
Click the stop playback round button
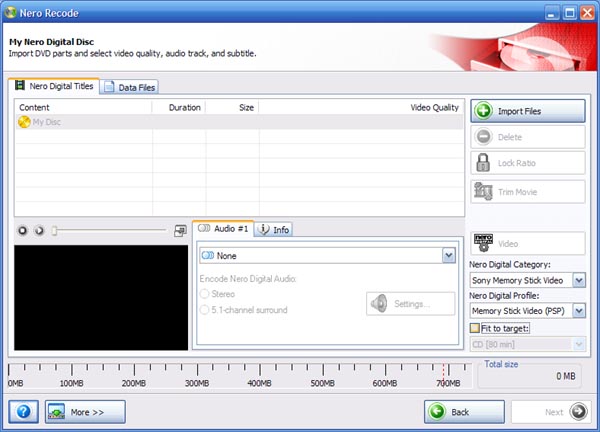[x=23, y=230]
